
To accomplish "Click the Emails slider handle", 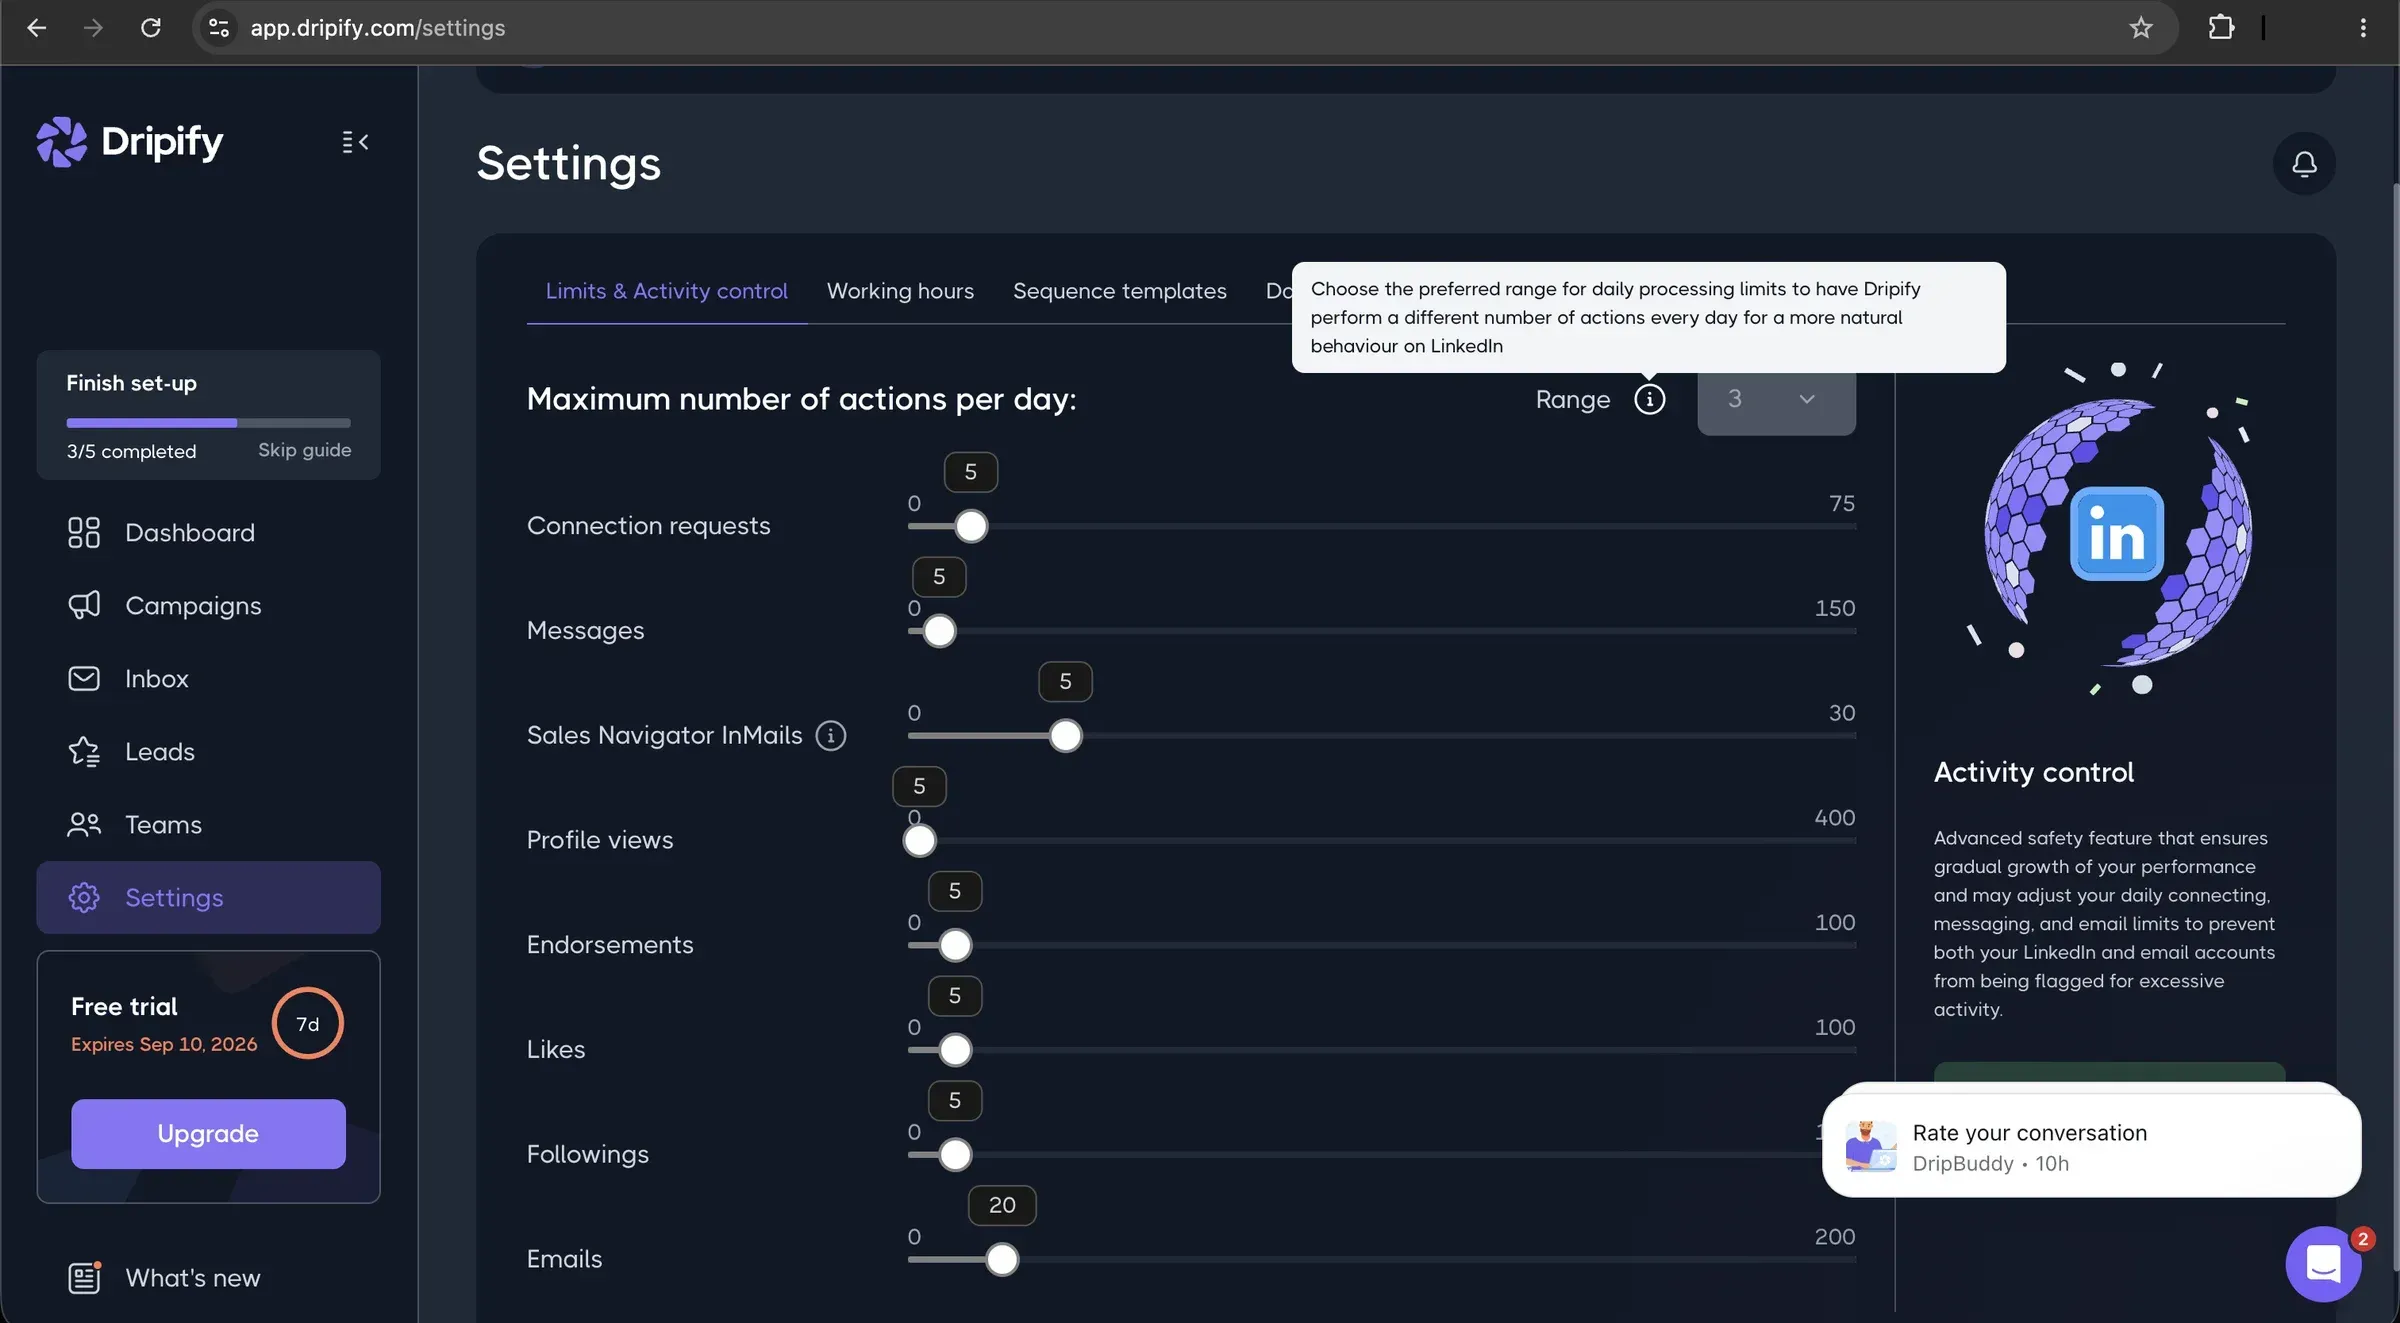I will [1002, 1259].
